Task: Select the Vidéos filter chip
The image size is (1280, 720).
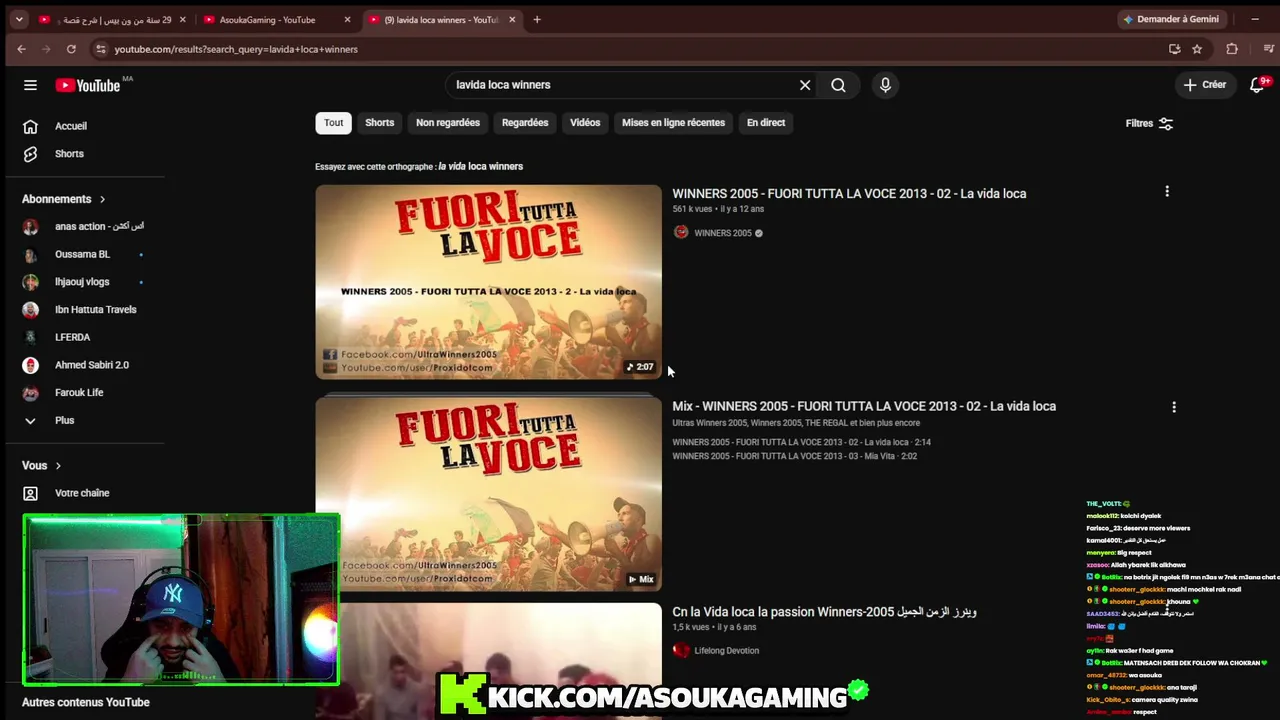Action: [585, 123]
